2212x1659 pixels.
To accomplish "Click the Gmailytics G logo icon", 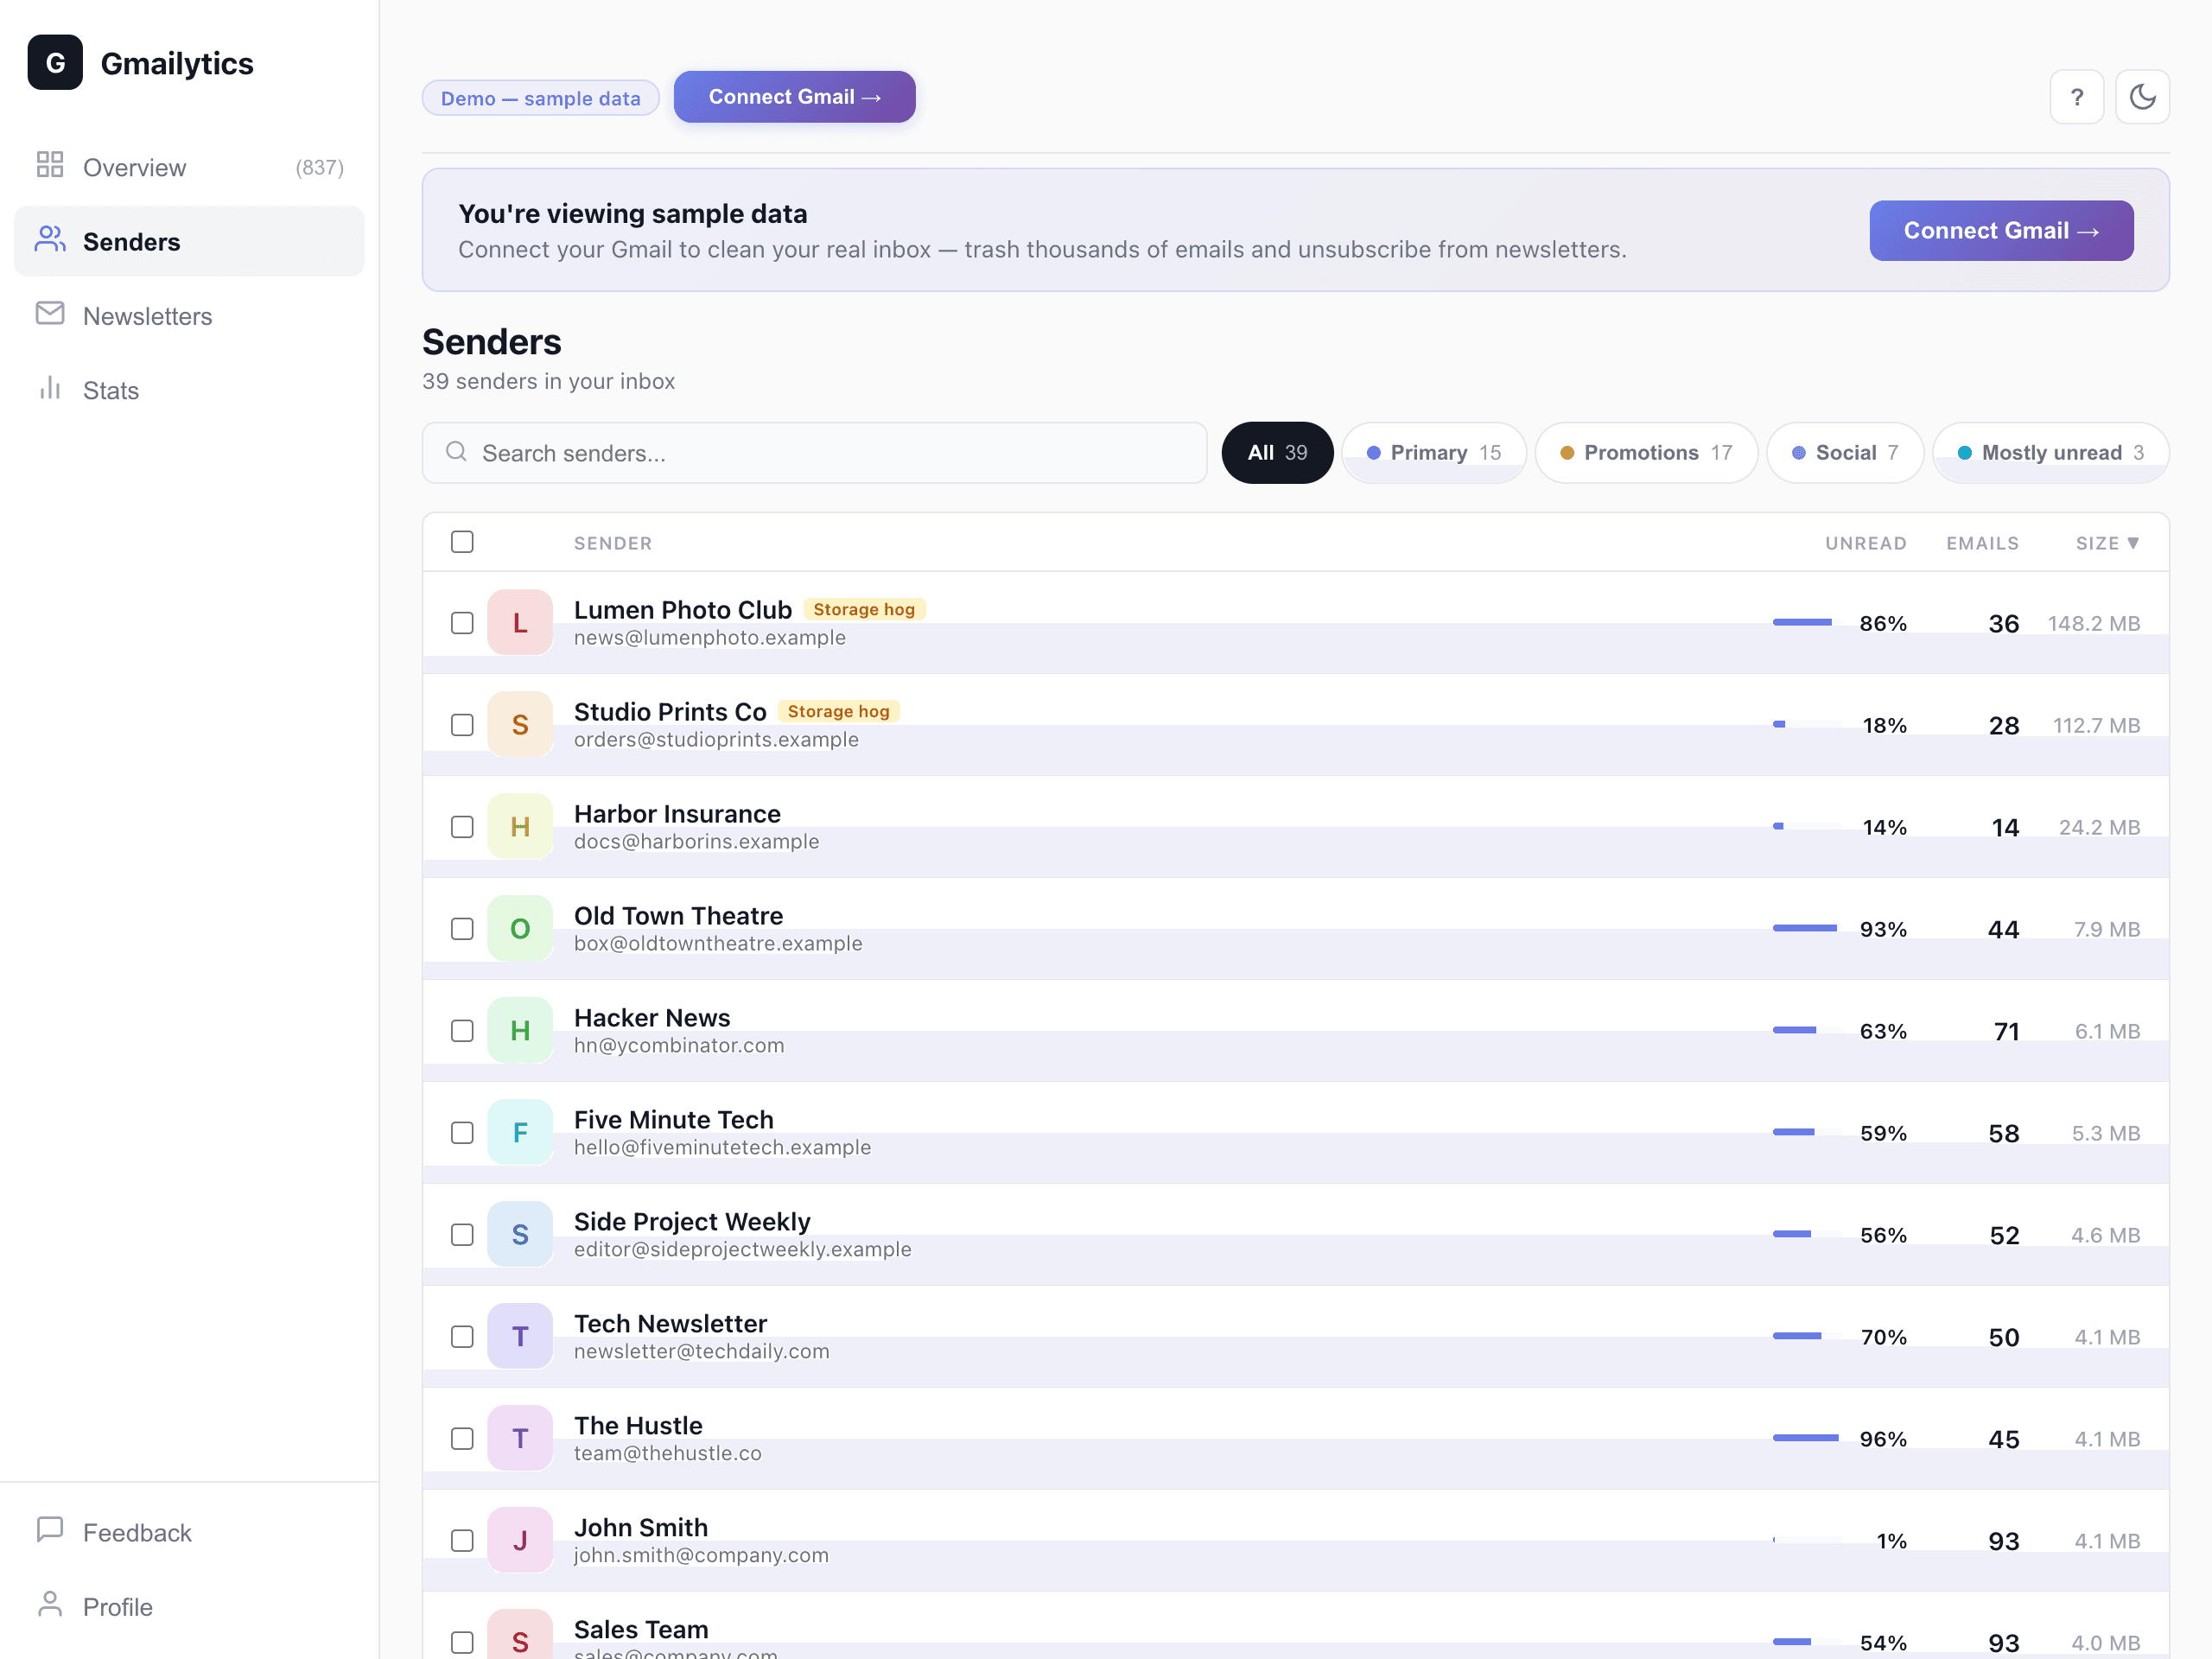I will click(x=55, y=63).
